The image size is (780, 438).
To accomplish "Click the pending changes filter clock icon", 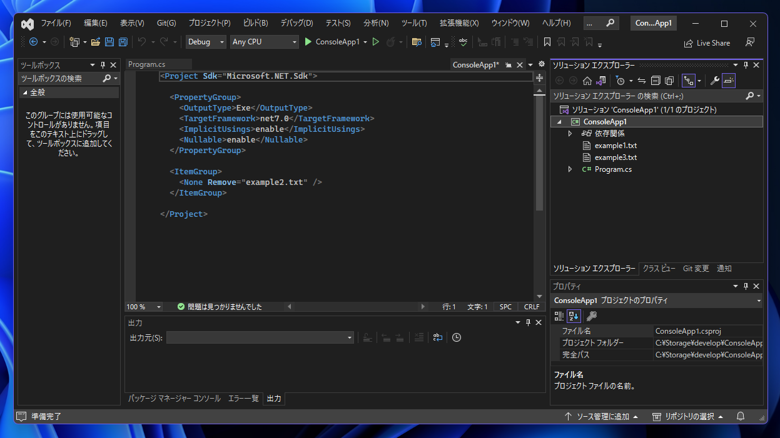I will tap(620, 81).
